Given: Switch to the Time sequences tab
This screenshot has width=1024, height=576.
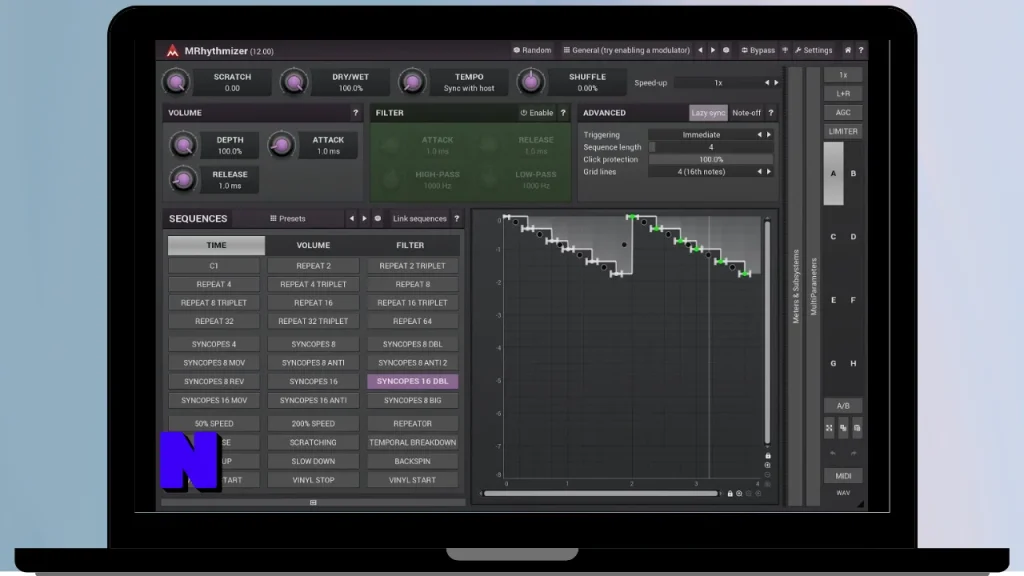Looking at the screenshot, I should 216,245.
